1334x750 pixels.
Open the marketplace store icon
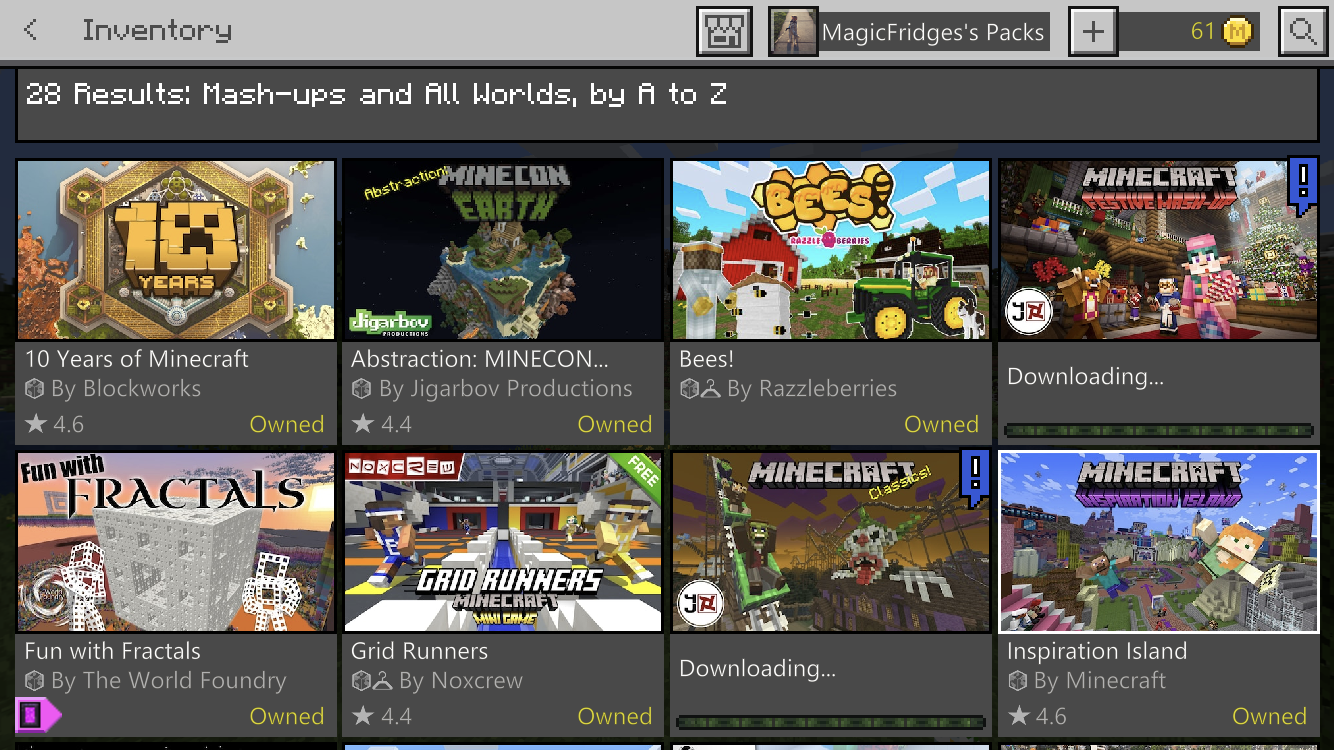pos(723,32)
